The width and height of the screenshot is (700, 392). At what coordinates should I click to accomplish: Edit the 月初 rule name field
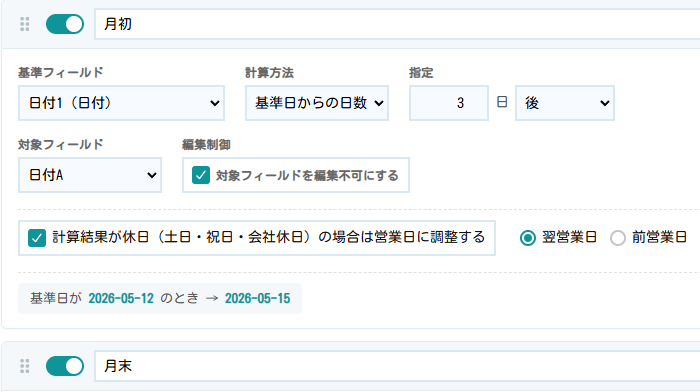[397, 24]
